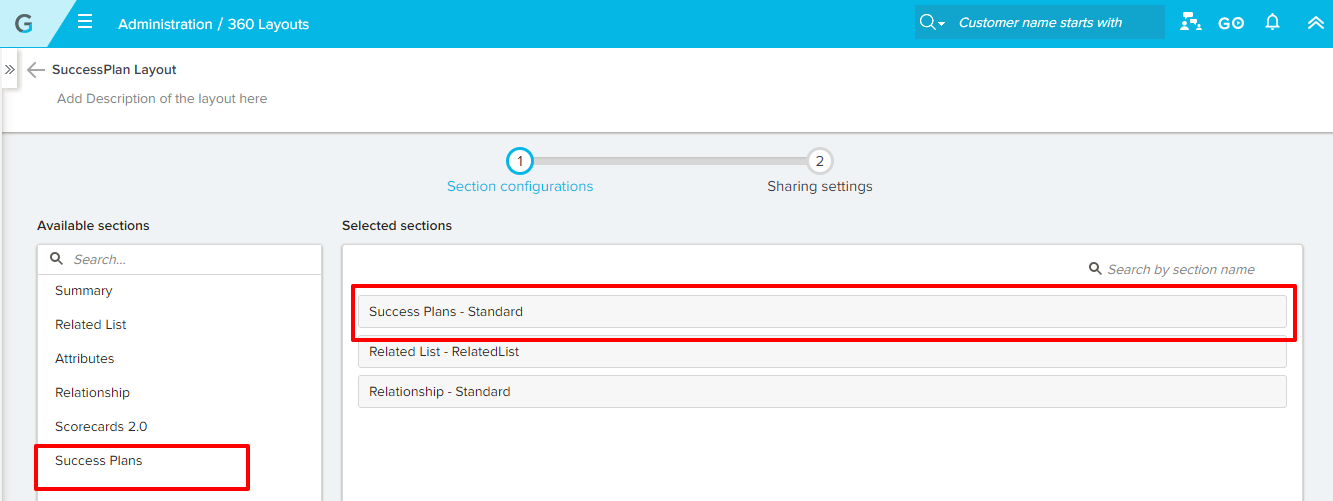1333x501 pixels.
Task: Select Summary in Available sections
Action: click(x=84, y=291)
